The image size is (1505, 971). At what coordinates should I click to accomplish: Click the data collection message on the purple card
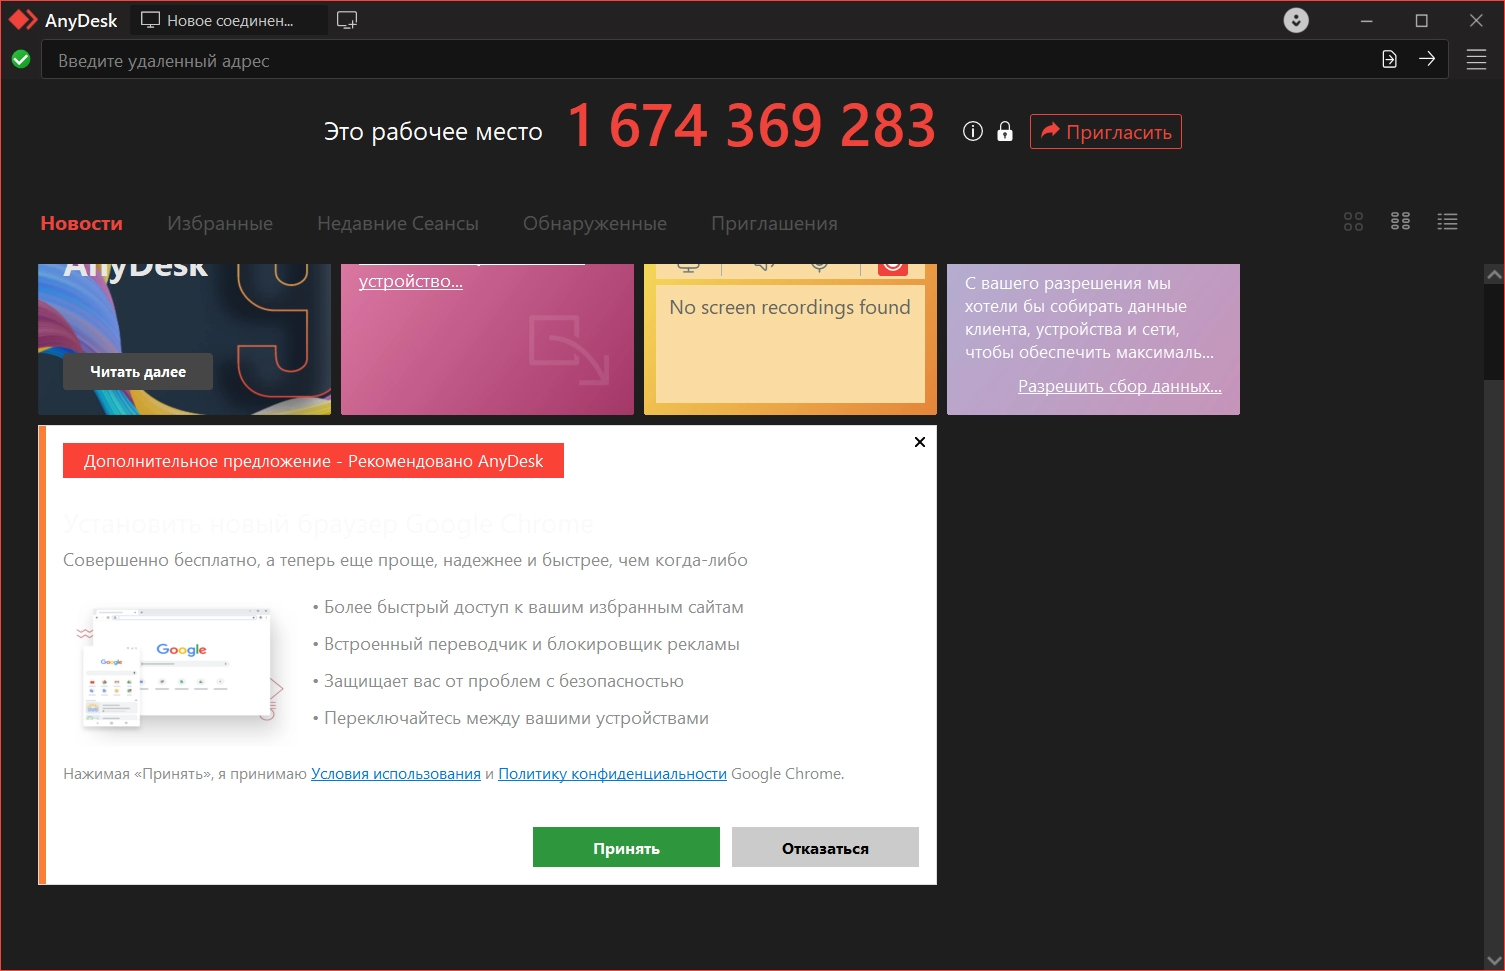(1089, 318)
